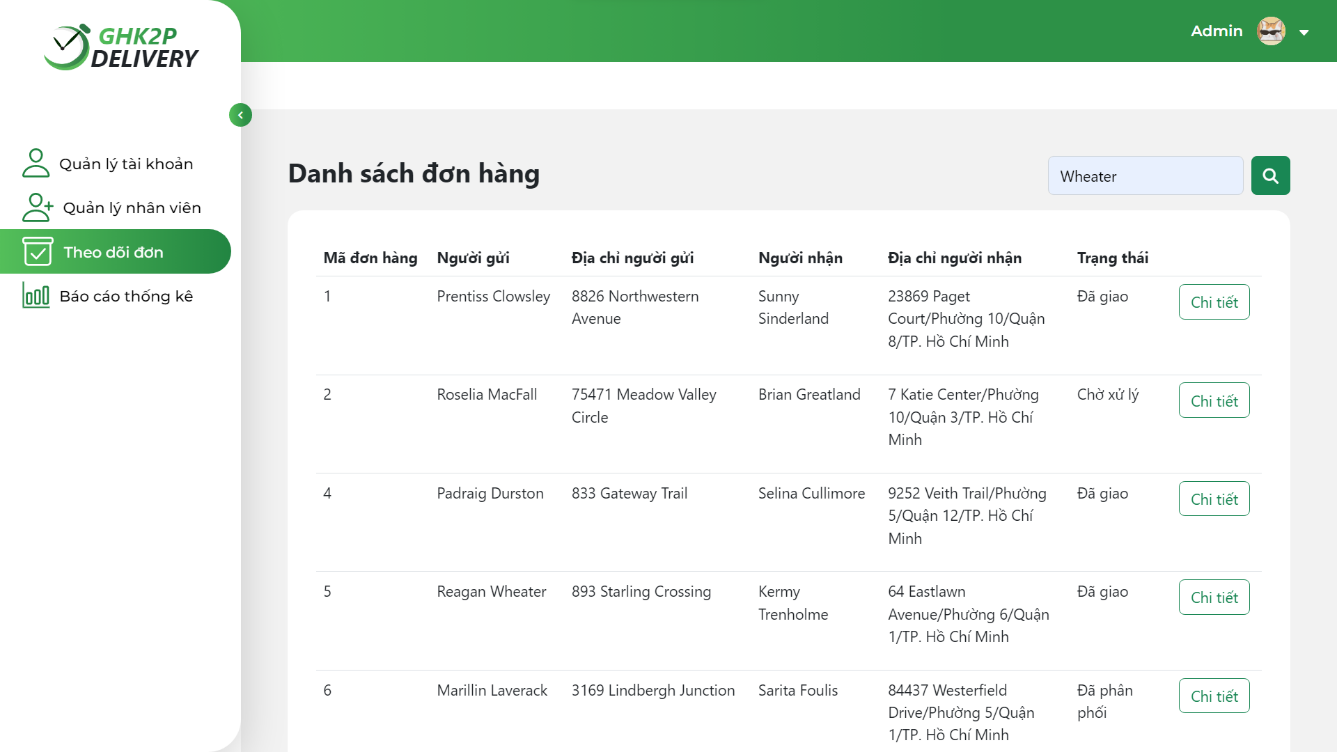The image size is (1337, 752).
Task: Click the add-employee person icon
Action: [38, 207]
